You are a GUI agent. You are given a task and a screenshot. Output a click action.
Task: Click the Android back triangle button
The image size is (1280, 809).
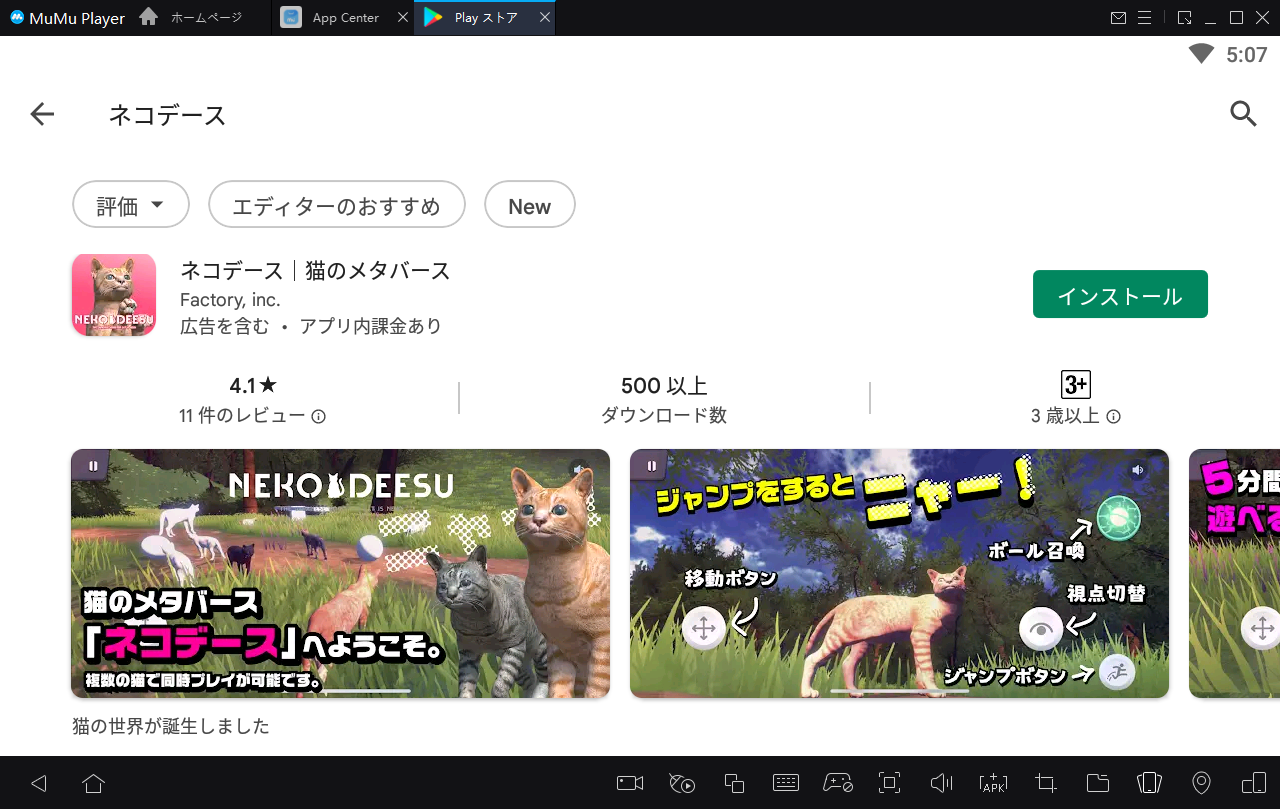39,783
